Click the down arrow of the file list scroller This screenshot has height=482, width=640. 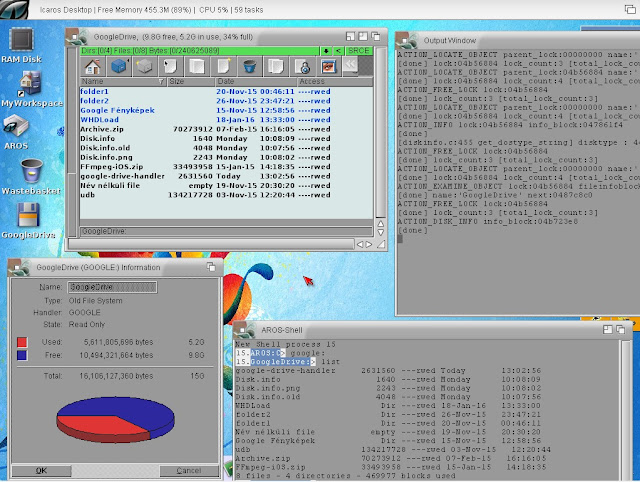point(380,233)
